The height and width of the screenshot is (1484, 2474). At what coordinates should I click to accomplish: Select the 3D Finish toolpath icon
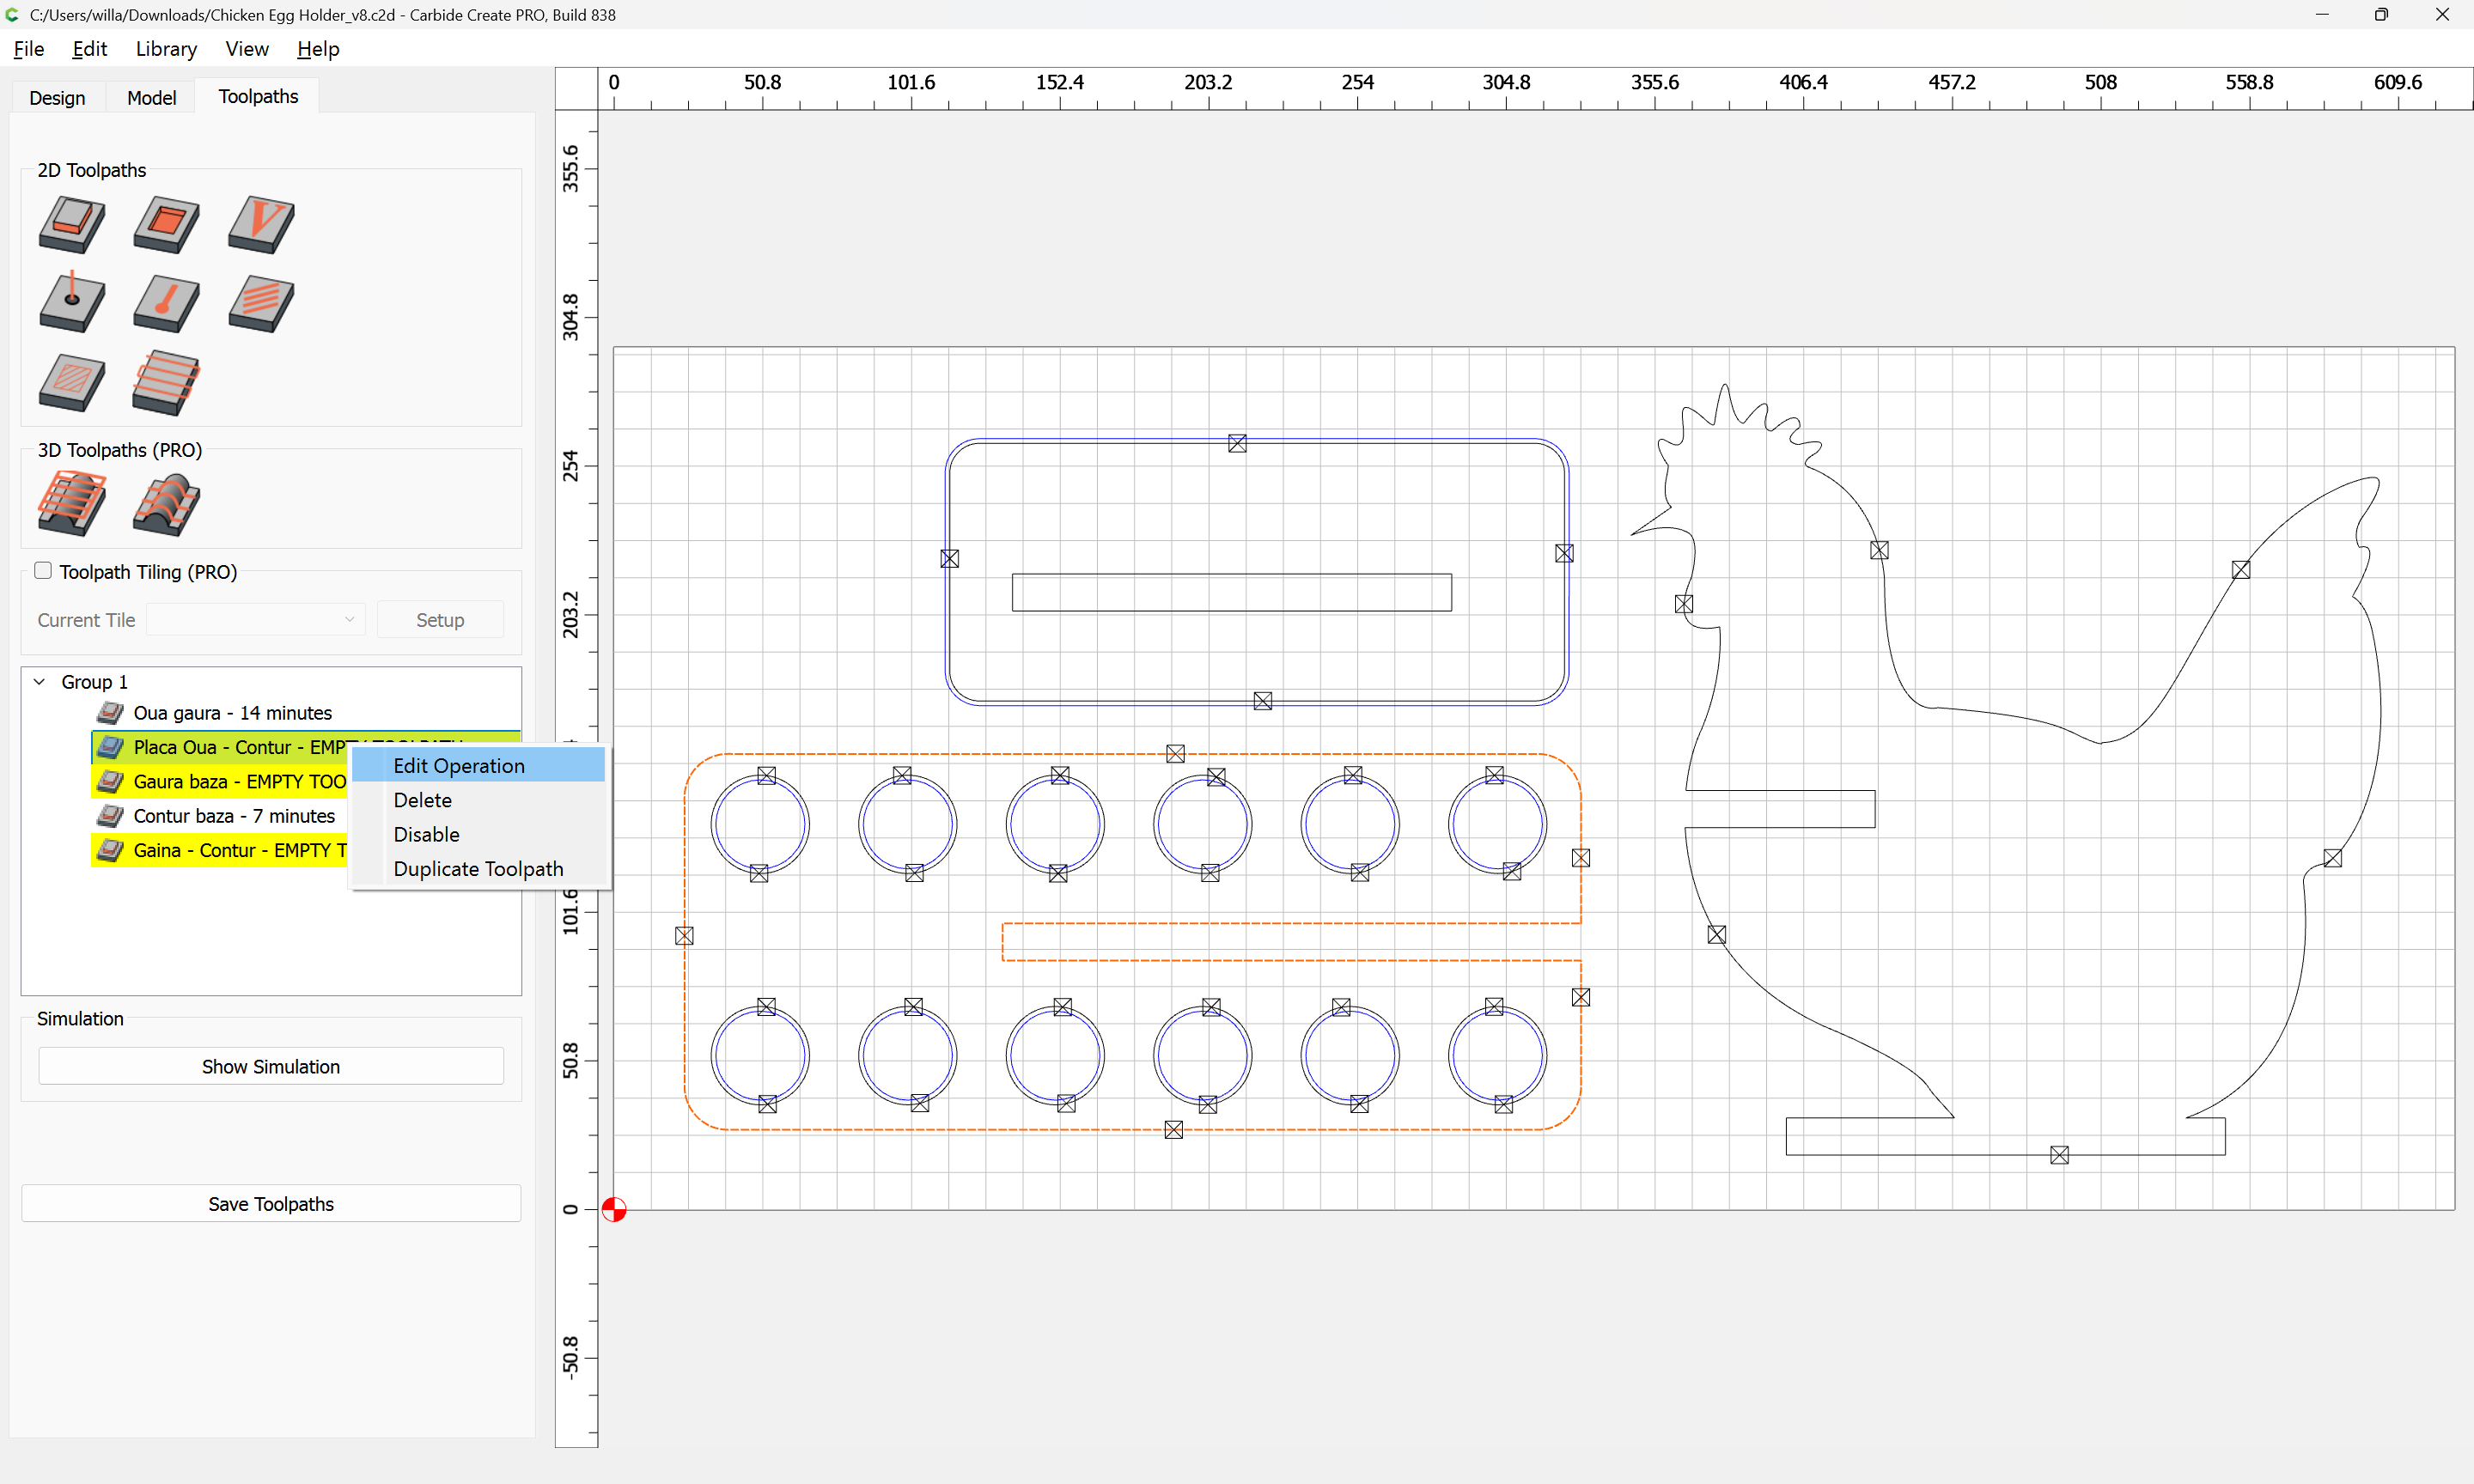click(x=166, y=504)
